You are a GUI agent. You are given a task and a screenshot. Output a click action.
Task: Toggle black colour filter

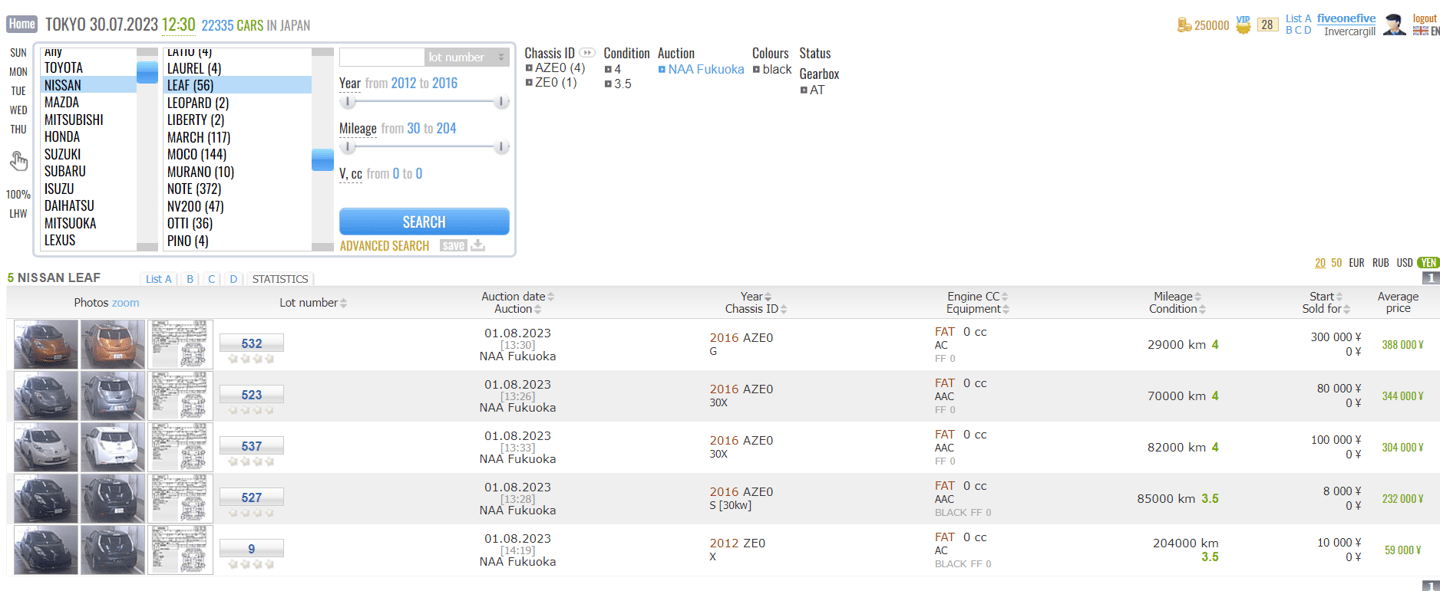click(772, 69)
